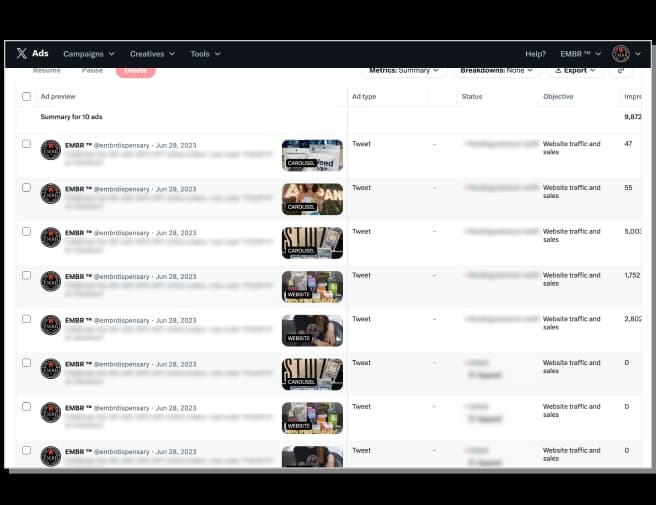Sort by Status column header

472,97
